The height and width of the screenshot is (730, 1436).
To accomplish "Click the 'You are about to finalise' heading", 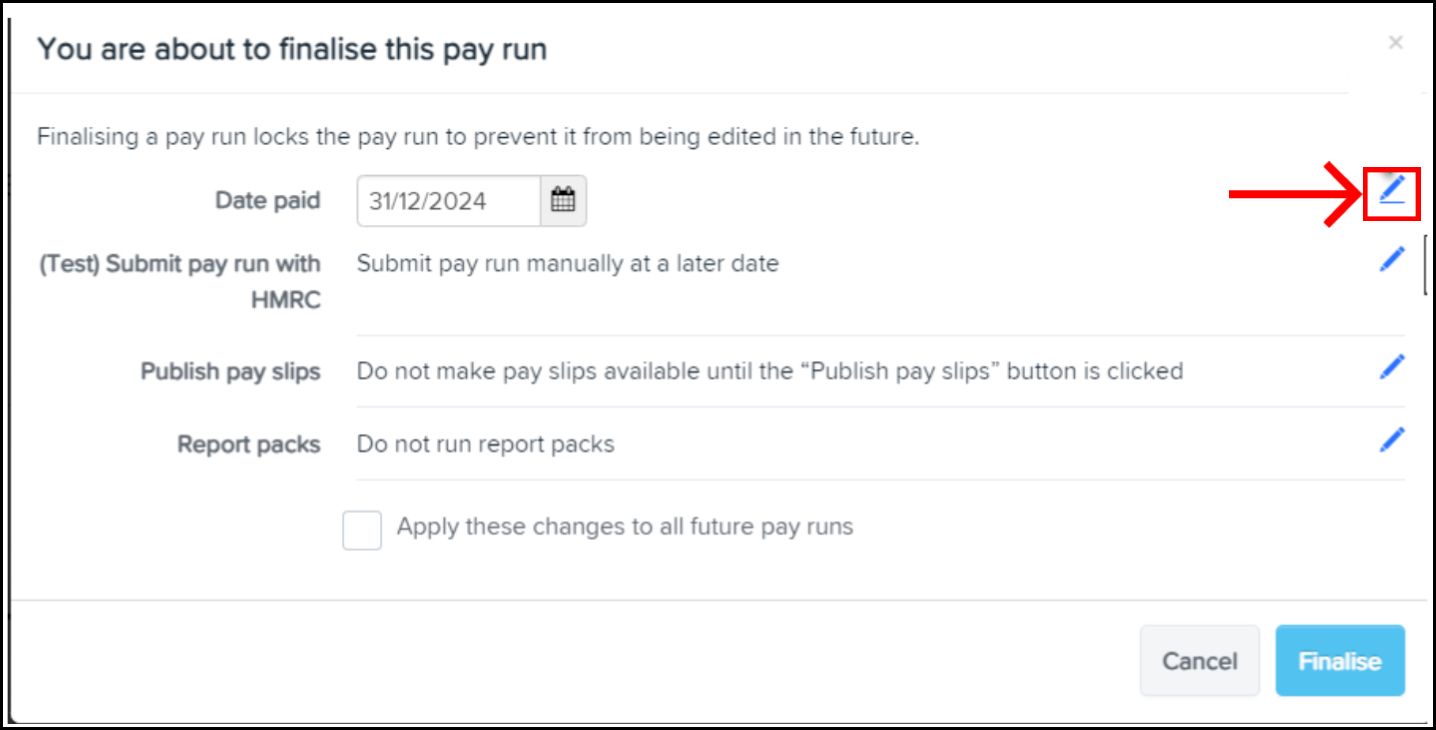I will (x=292, y=49).
